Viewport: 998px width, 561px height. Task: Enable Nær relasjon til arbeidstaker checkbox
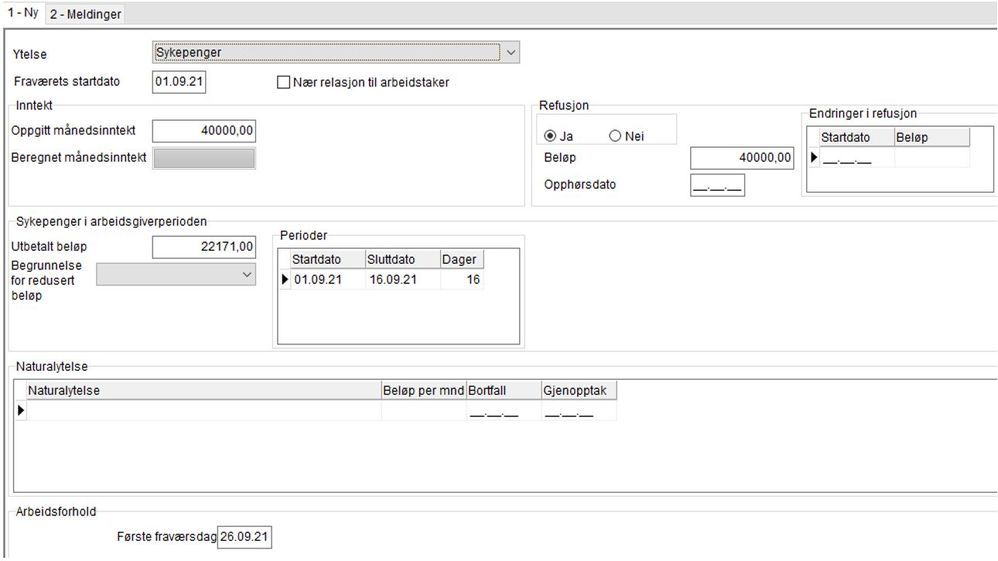(x=283, y=82)
